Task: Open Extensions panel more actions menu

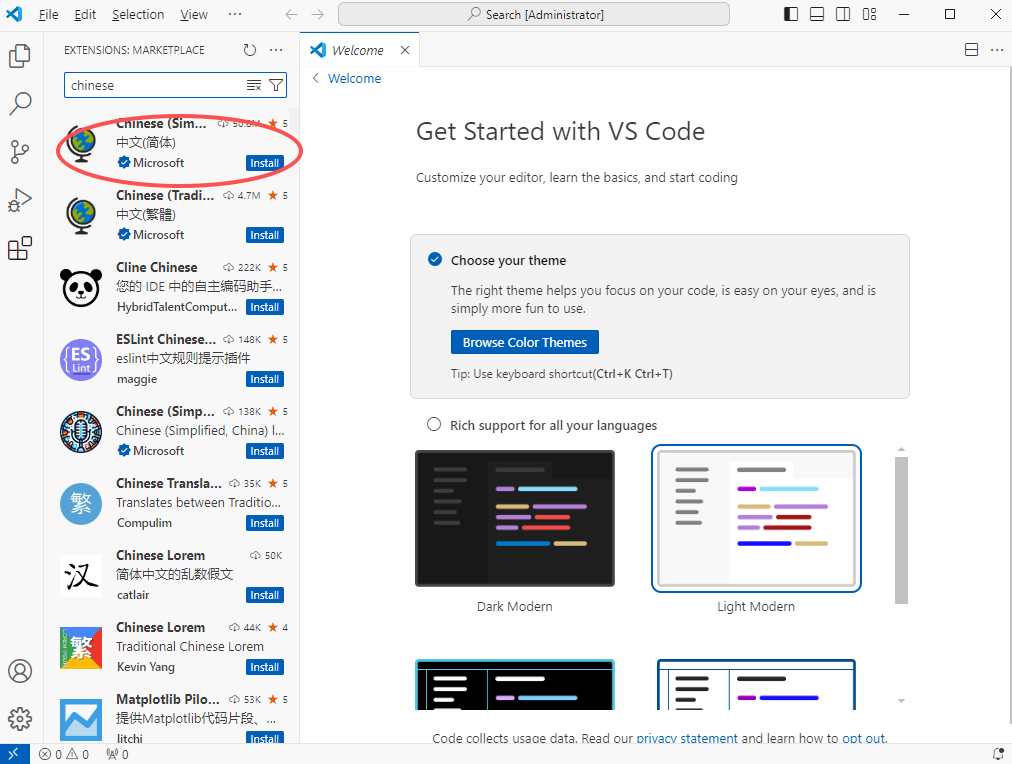Action: pos(276,50)
